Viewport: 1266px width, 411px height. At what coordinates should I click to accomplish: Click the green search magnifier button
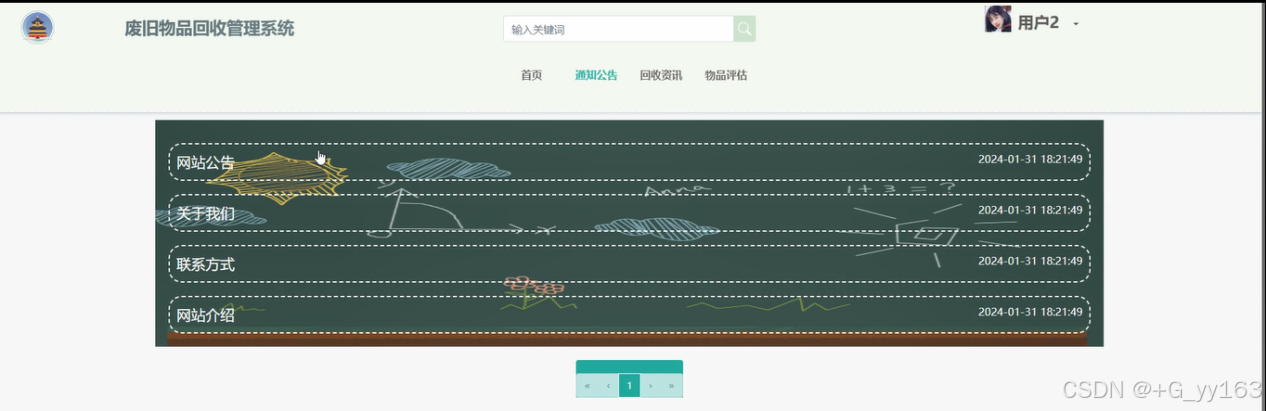point(744,29)
